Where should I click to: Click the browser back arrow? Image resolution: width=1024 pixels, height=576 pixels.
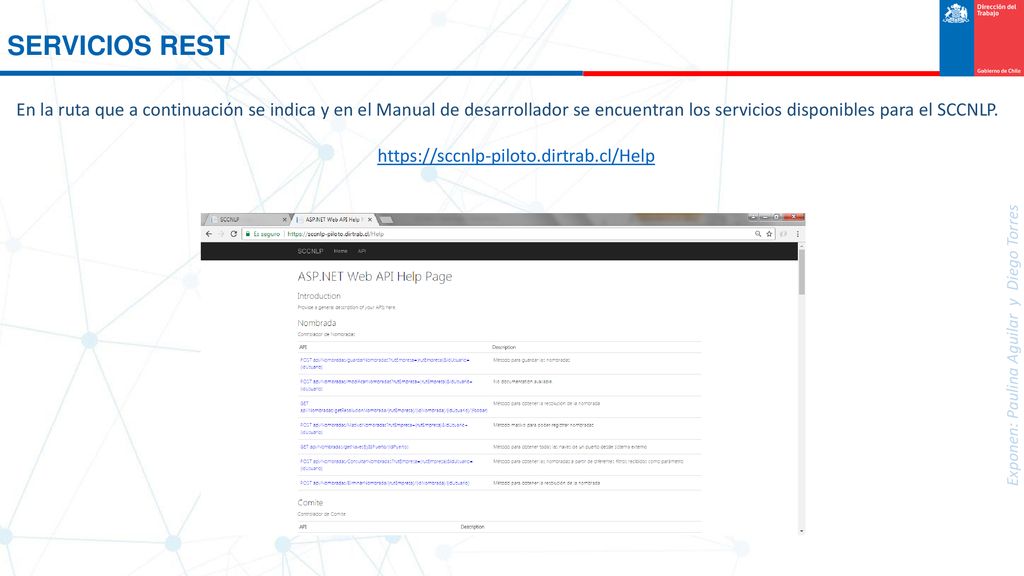[x=209, y=234]
